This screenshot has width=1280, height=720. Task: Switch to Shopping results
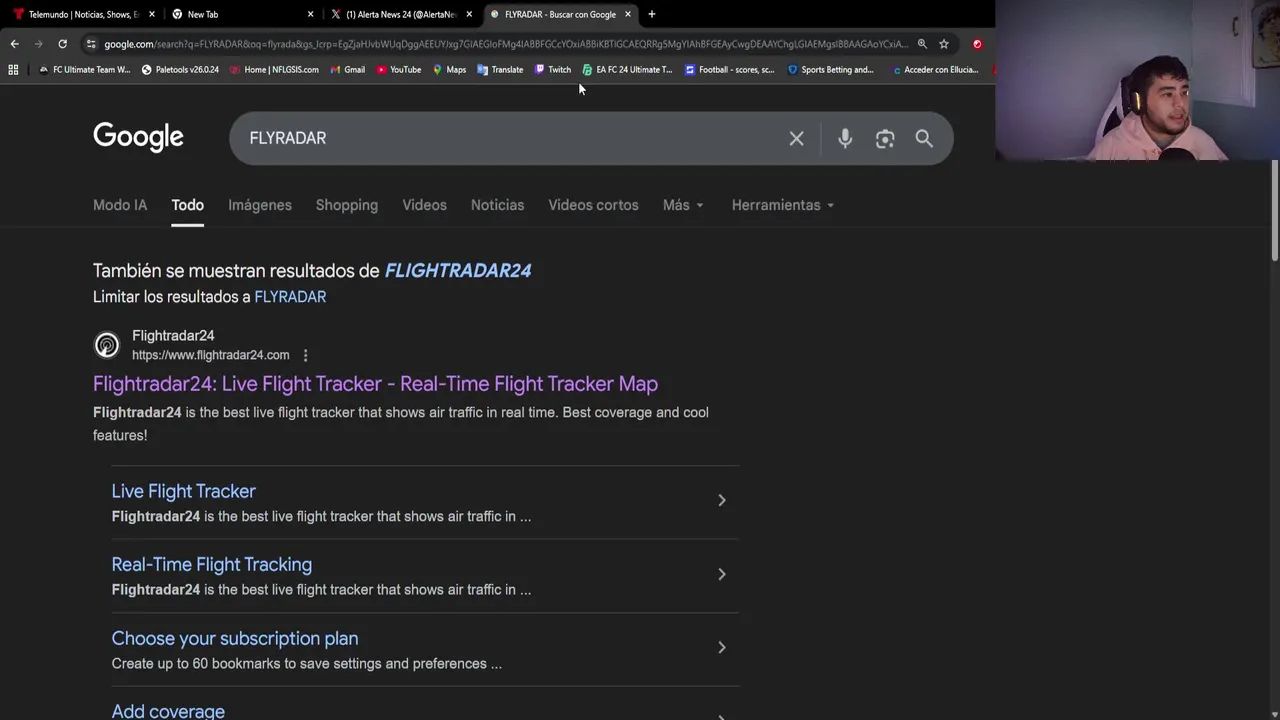tap(347, 205)
